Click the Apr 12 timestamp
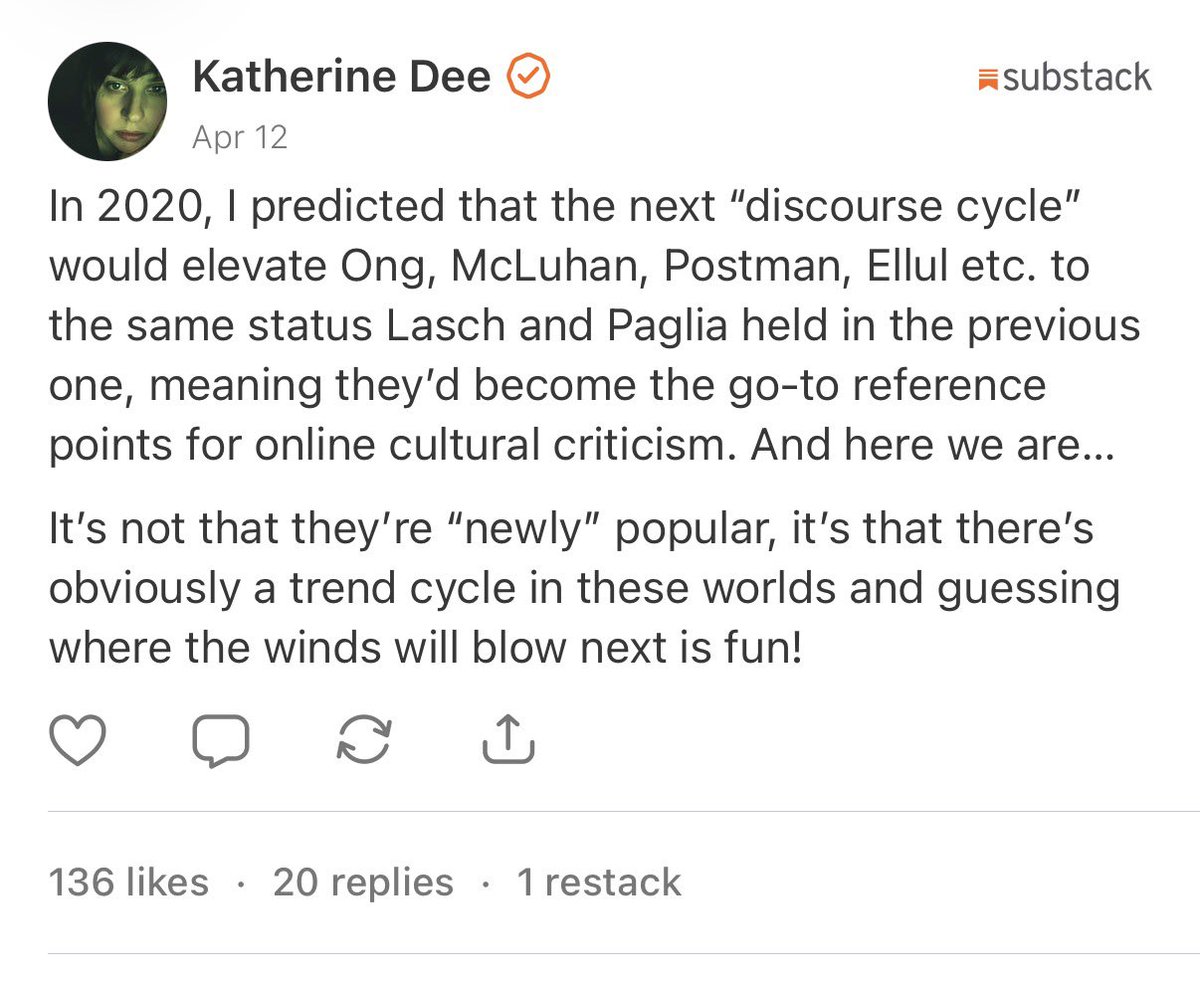This screenshot has width=1200, height=981. click(239, 137)
